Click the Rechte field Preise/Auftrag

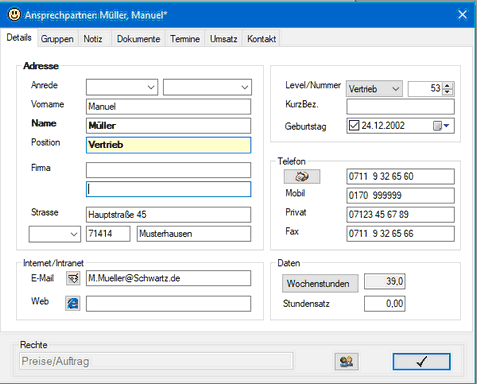[156, 361]
